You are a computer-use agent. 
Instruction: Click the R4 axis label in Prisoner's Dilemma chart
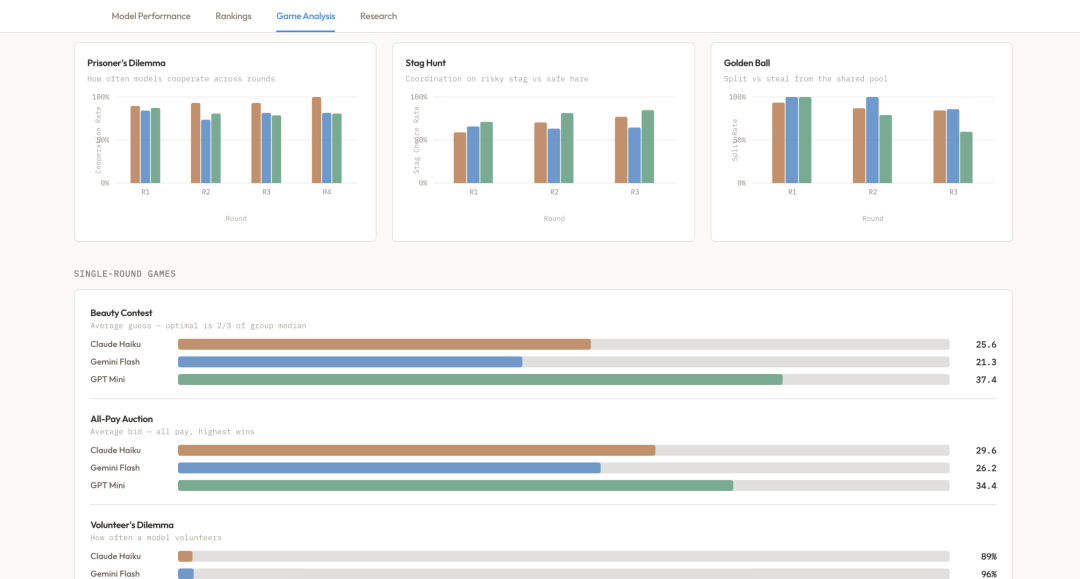(326, 192)
